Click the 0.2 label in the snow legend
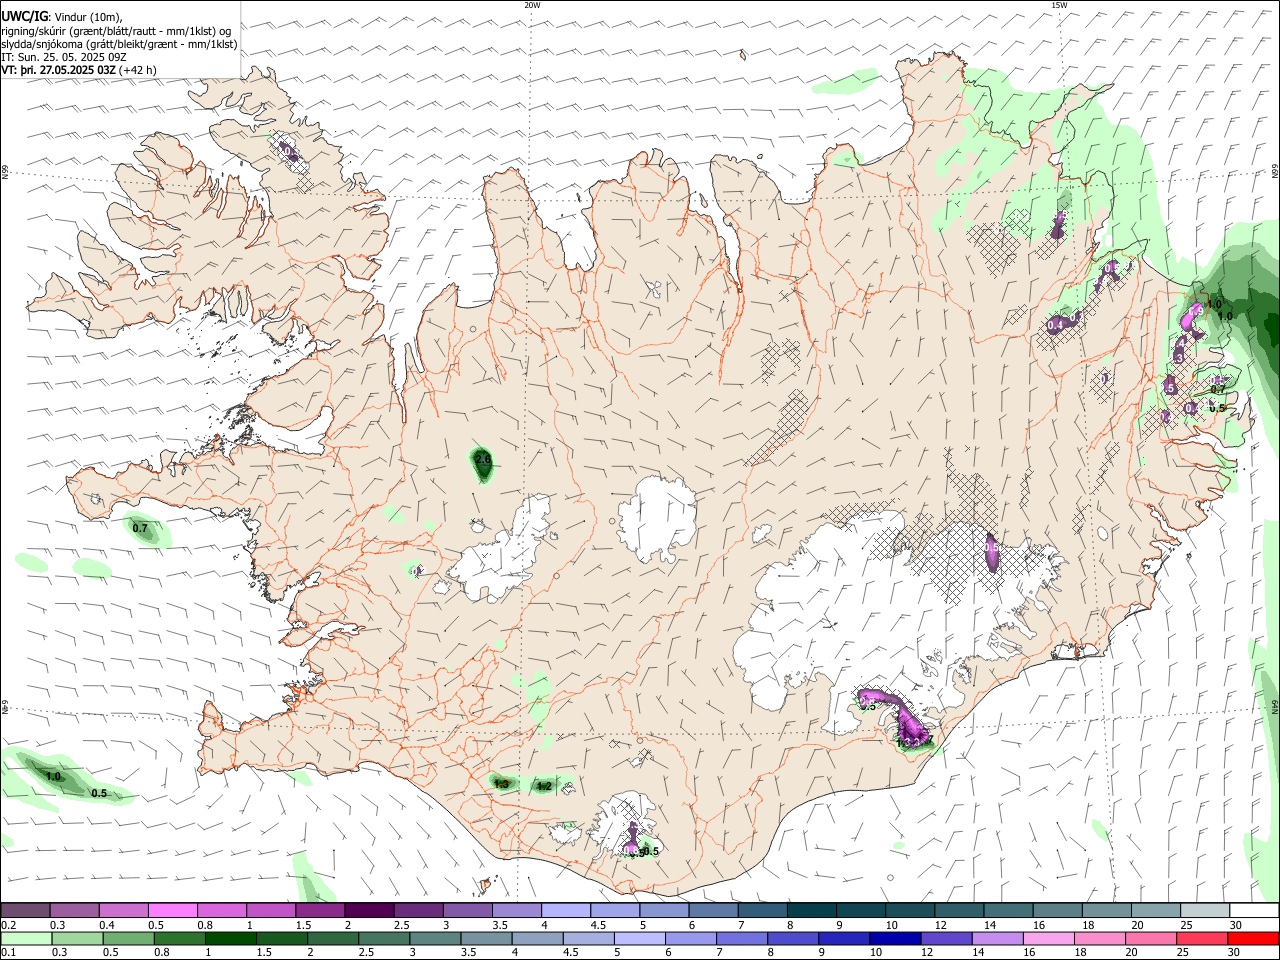Image resolution: width=1280 pixels, height=960 pixels. point(9,925)
